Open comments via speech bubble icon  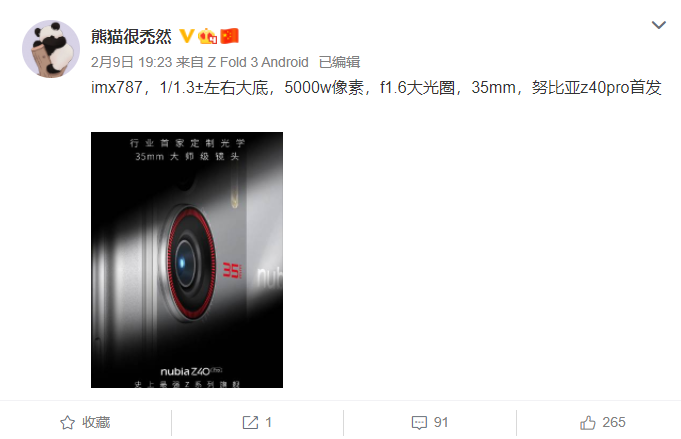(x=419, y=422)
